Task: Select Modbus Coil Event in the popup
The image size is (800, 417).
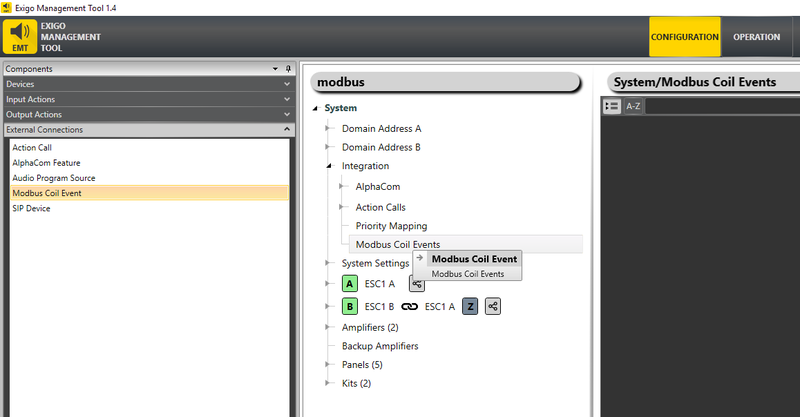Action: [474, 259]
